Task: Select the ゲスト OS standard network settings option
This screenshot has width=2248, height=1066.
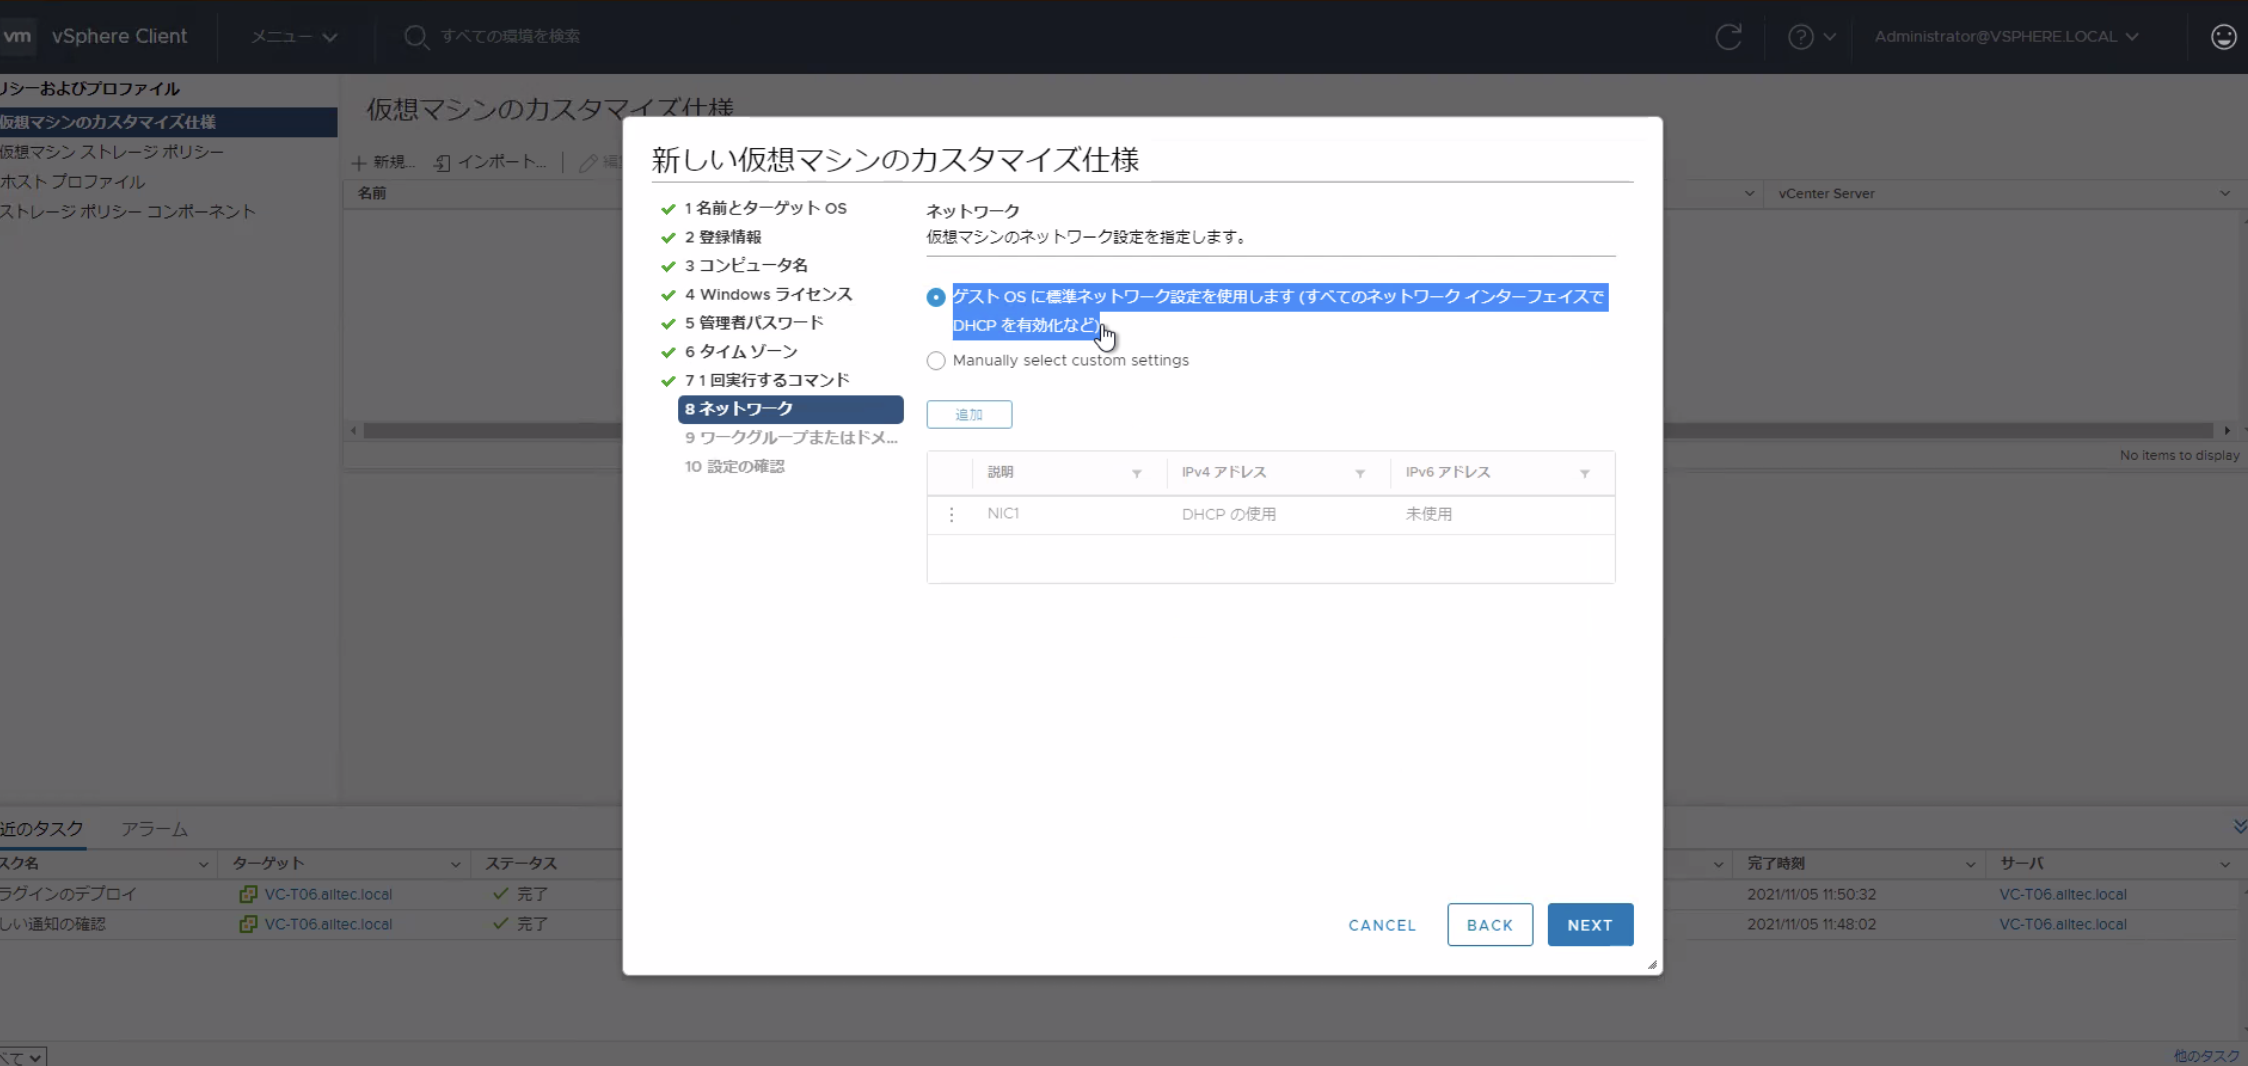Action: (x=935, y=297)
